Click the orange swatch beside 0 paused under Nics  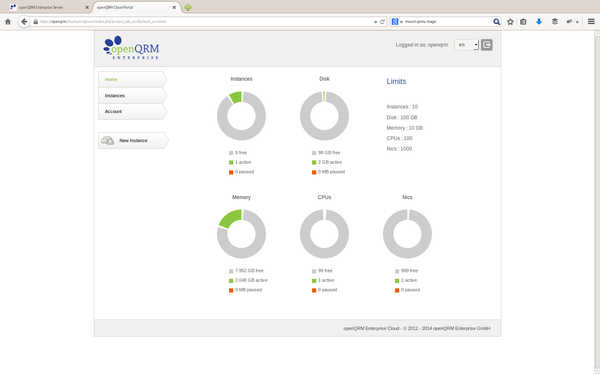(397, 290)
